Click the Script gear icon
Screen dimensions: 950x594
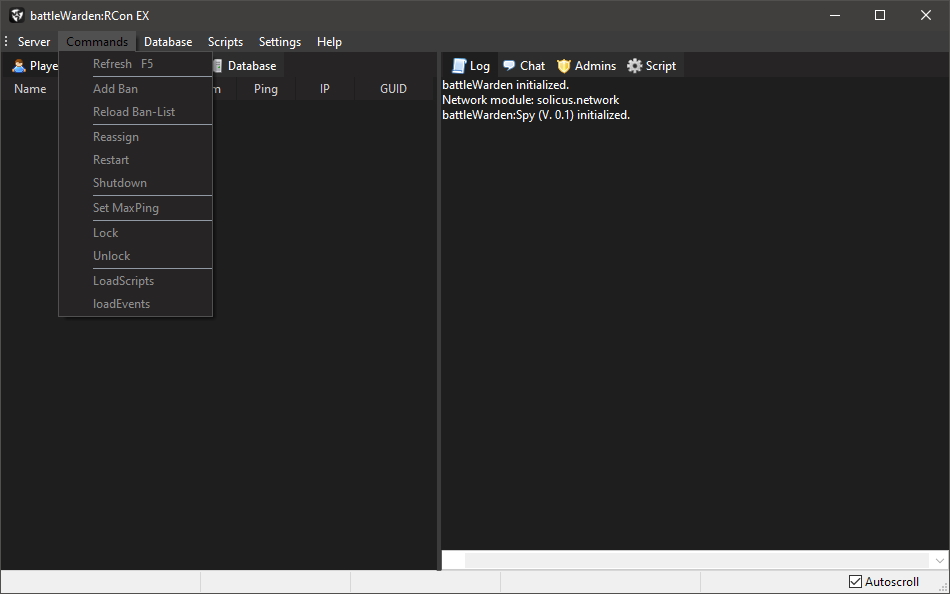(x=634, y=65)
